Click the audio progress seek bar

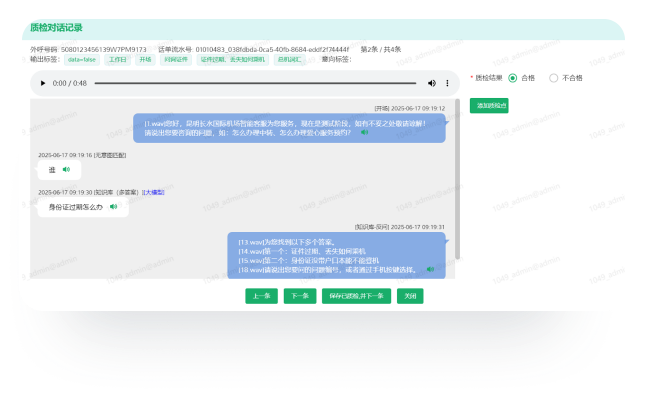[x=255, y=83]
